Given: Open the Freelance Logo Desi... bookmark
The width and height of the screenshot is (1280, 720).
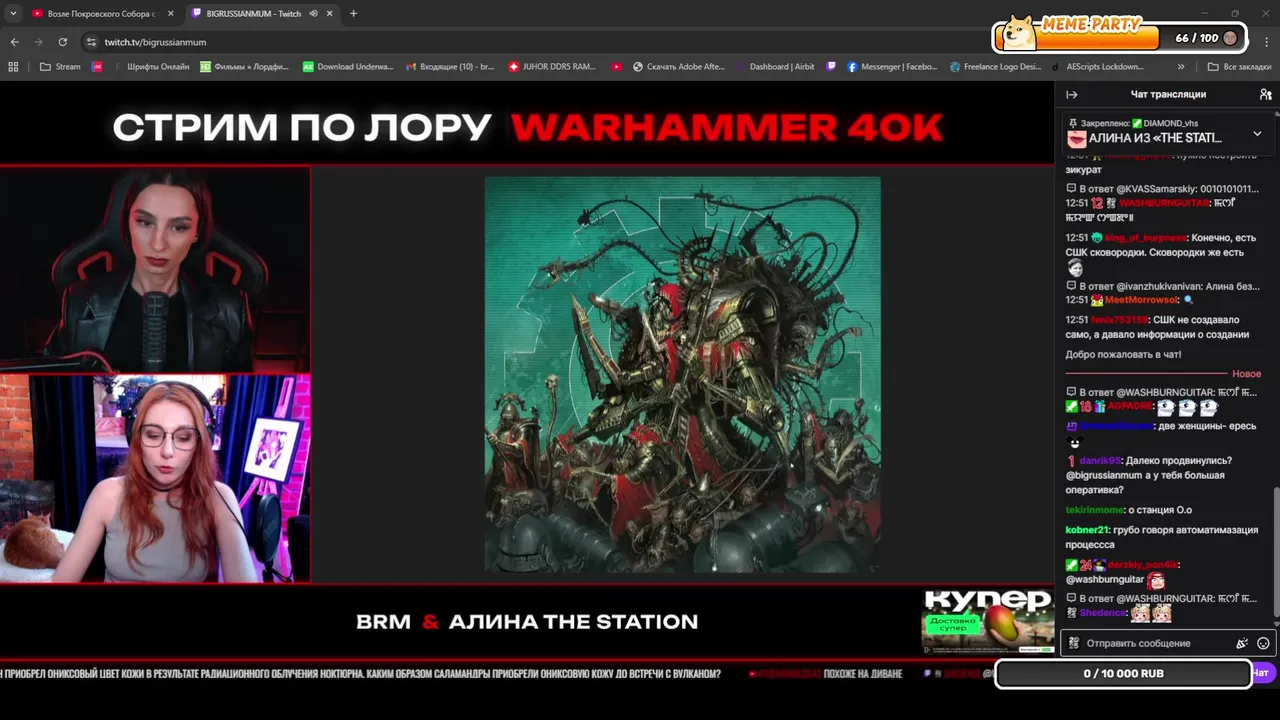Looking at the screenshot, I should tap(995, 67).
